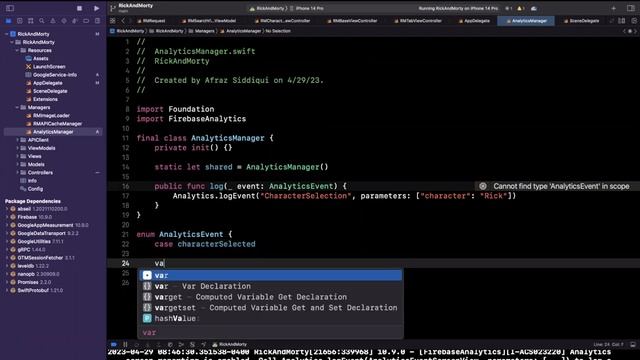This screenshot has width=640, height=360.
Task: Collapse the Managers group
Action: point(17,107)
